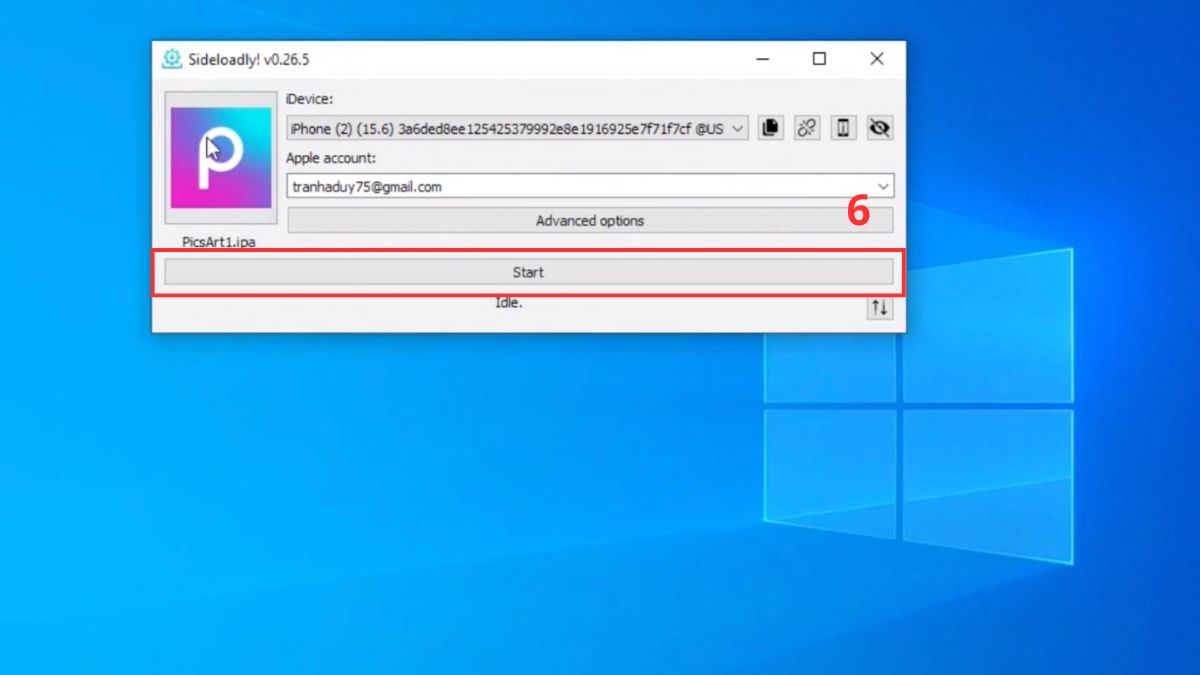Click the PicsArt1.ipa file name
The width and height of the screenshot is (1200, 675).
(219, 242)
